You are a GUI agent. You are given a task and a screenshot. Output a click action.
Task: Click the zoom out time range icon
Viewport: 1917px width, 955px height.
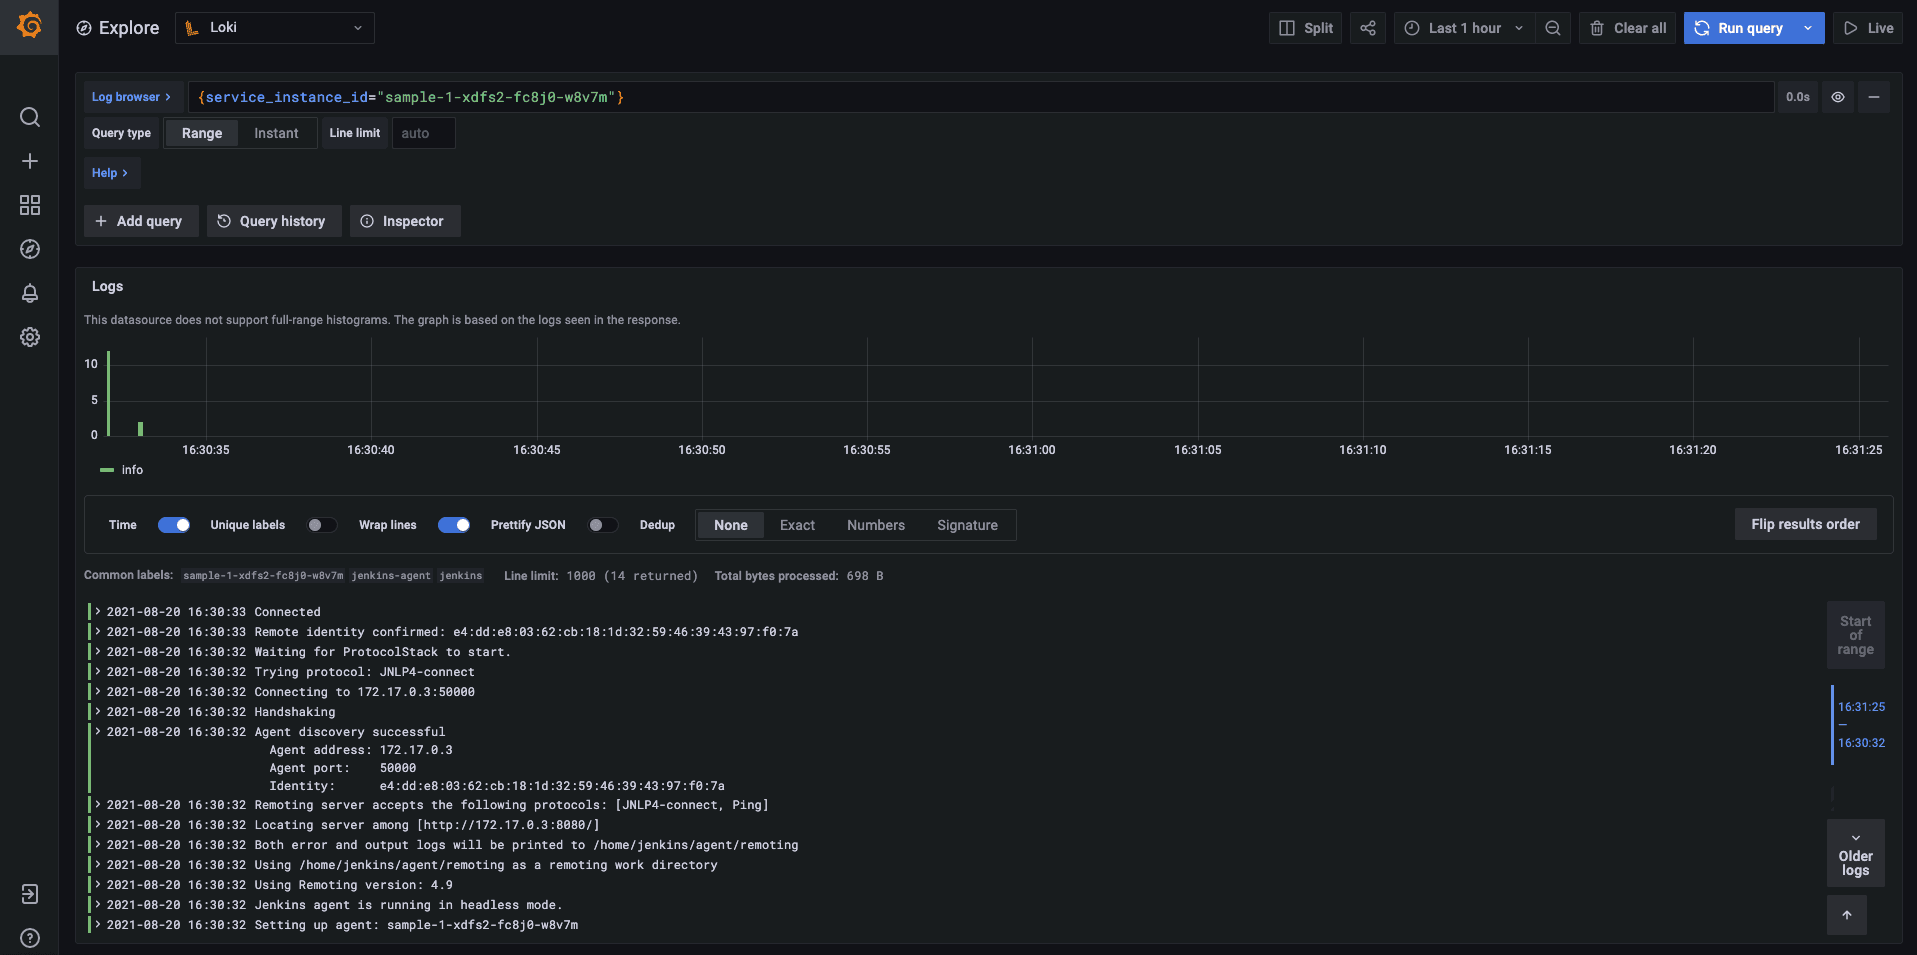click(x=1552, y=28)
